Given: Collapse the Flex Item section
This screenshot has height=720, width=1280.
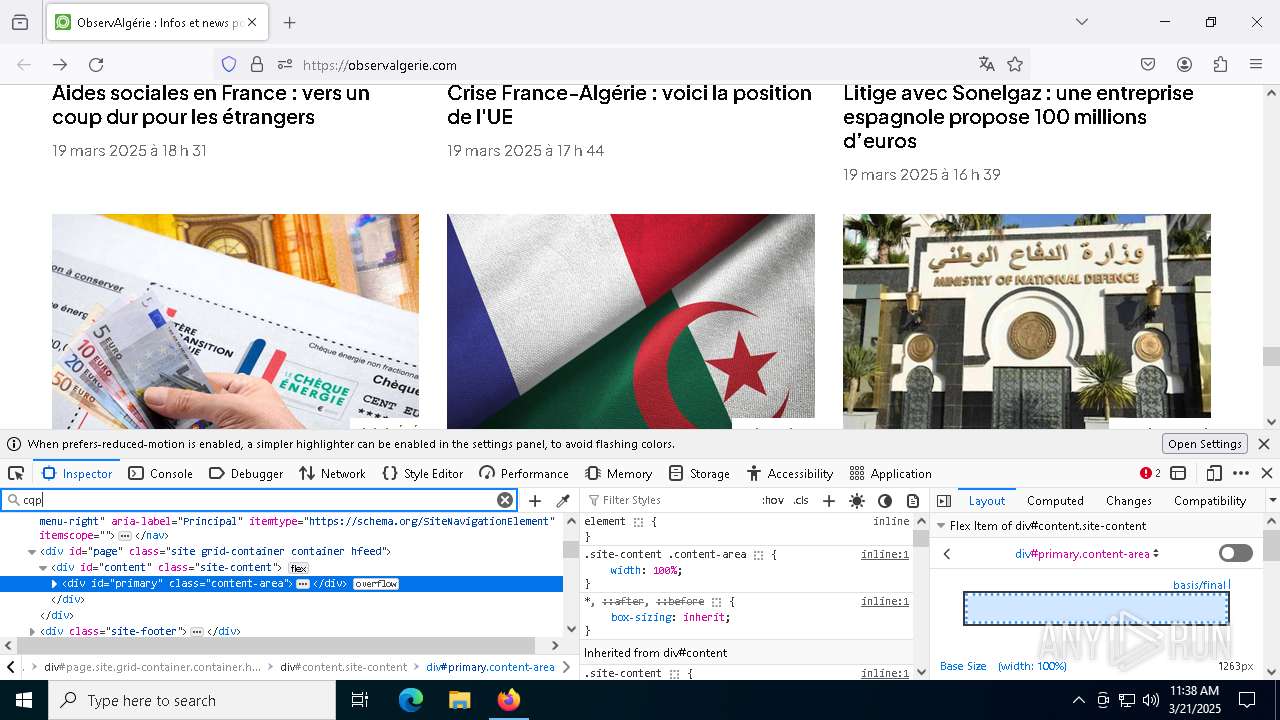Looking at the screenshot, I should click(940, 526).
